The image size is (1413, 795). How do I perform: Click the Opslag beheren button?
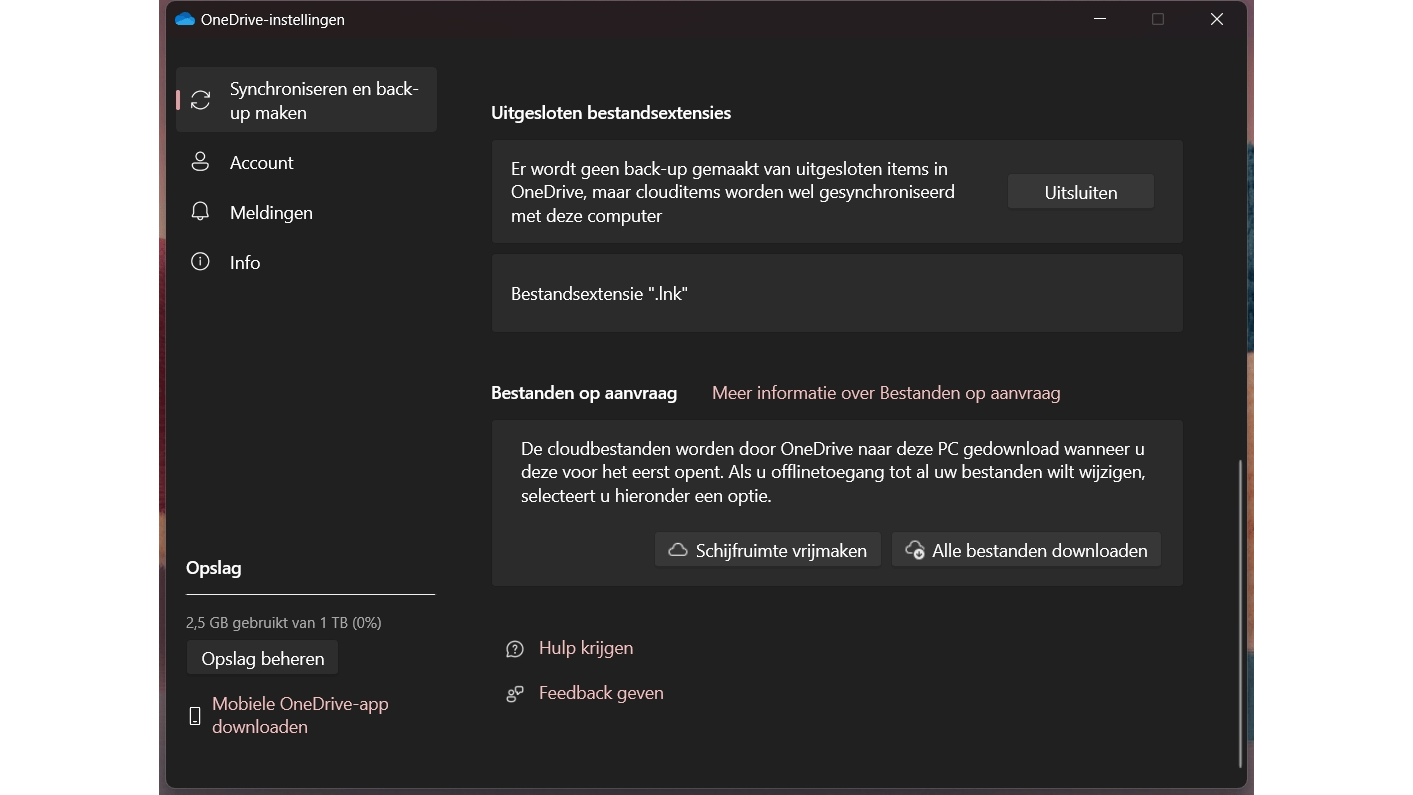[x=262, y=658]
